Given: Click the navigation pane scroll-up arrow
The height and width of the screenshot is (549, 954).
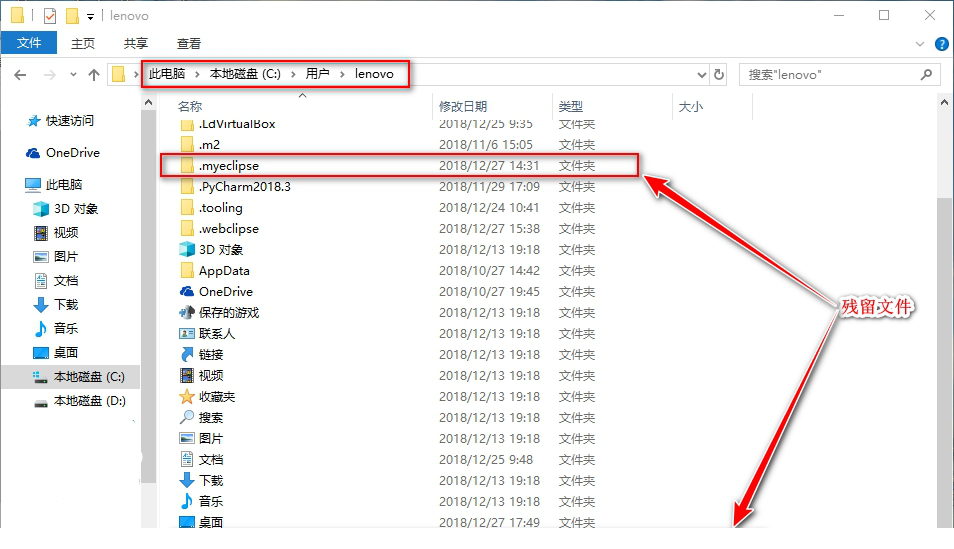Looking at the screenshot, I should click(x=148, y=103).
